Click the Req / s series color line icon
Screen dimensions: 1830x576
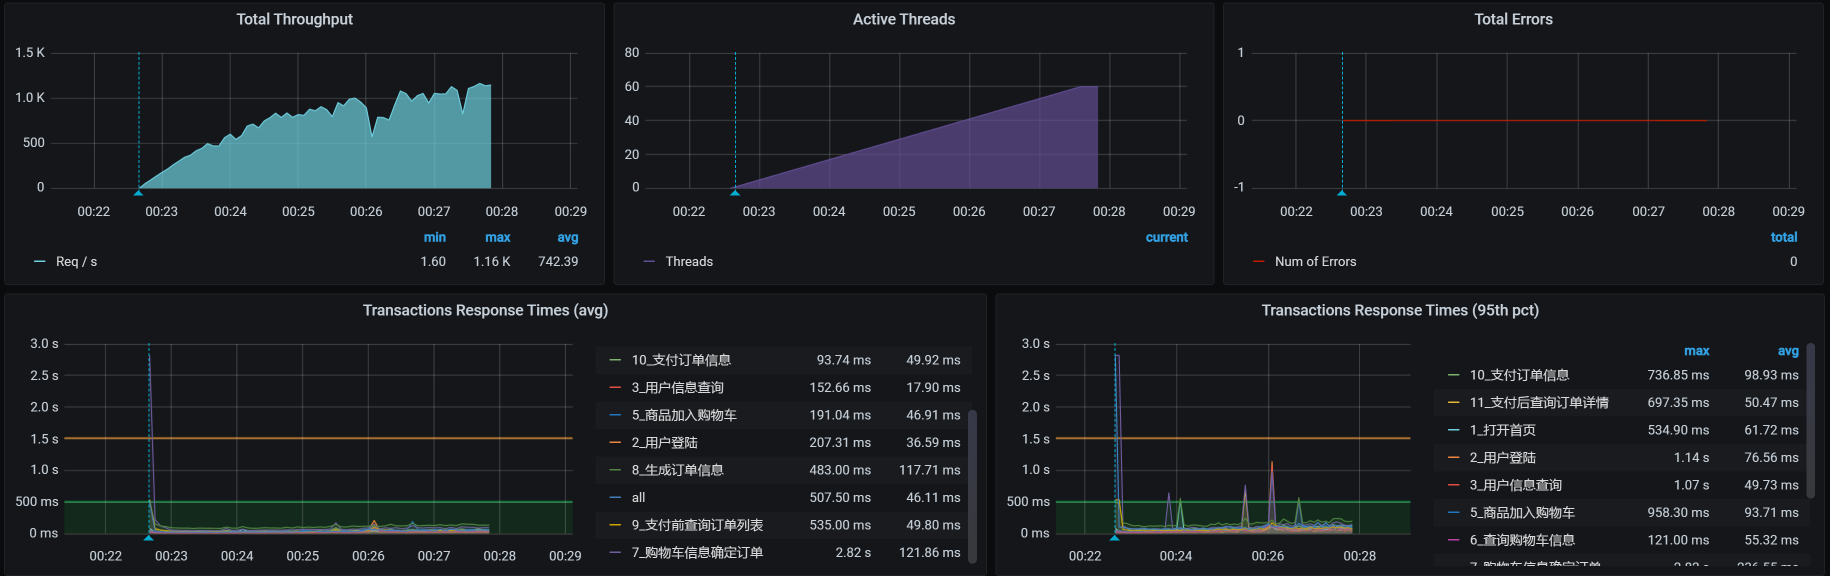coord(40,262)
